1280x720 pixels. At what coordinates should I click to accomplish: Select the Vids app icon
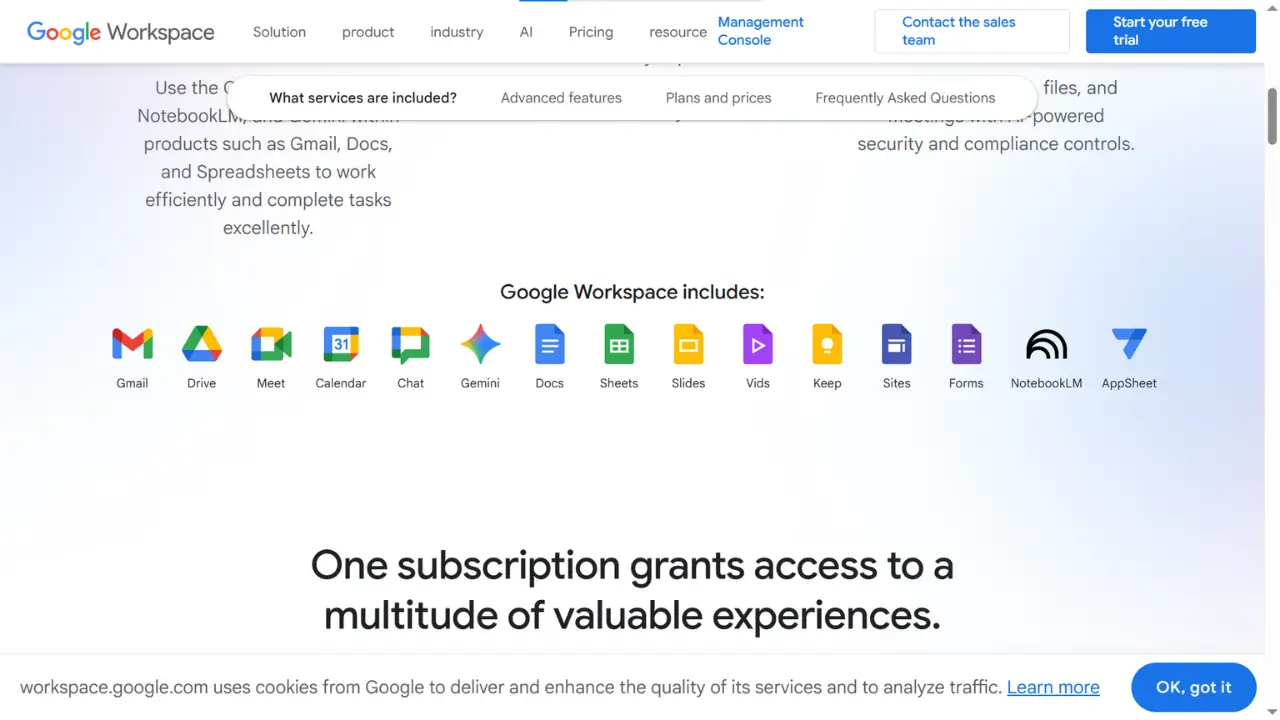click(757, 344)
